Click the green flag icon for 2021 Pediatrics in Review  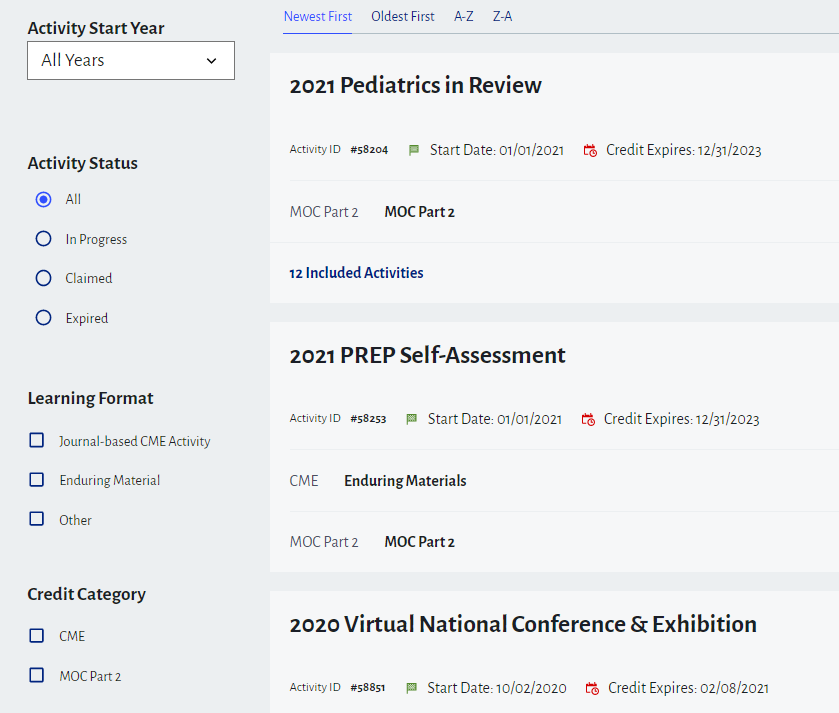point(414,150)
